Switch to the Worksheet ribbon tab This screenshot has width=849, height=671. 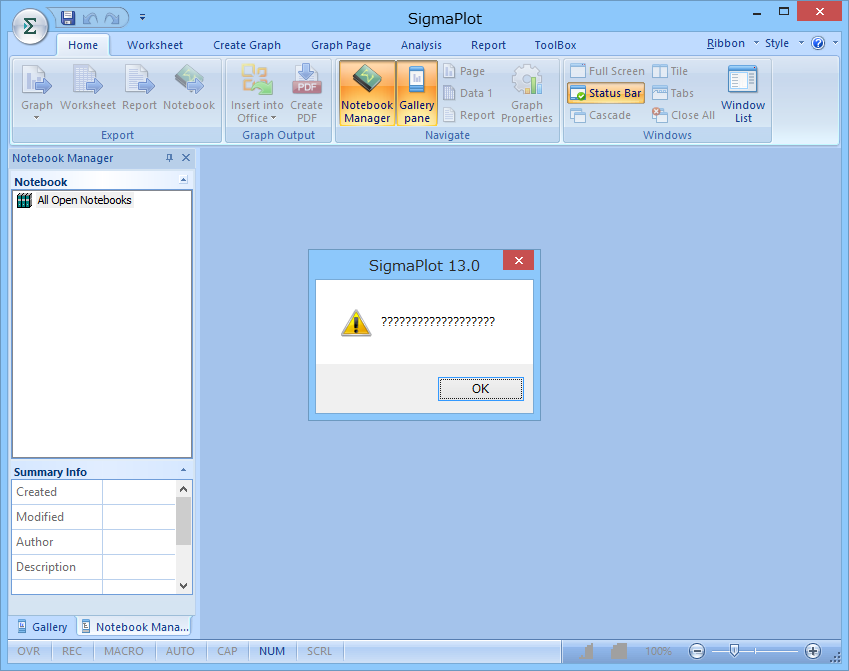pyautogui.click(x=155, y=45)
